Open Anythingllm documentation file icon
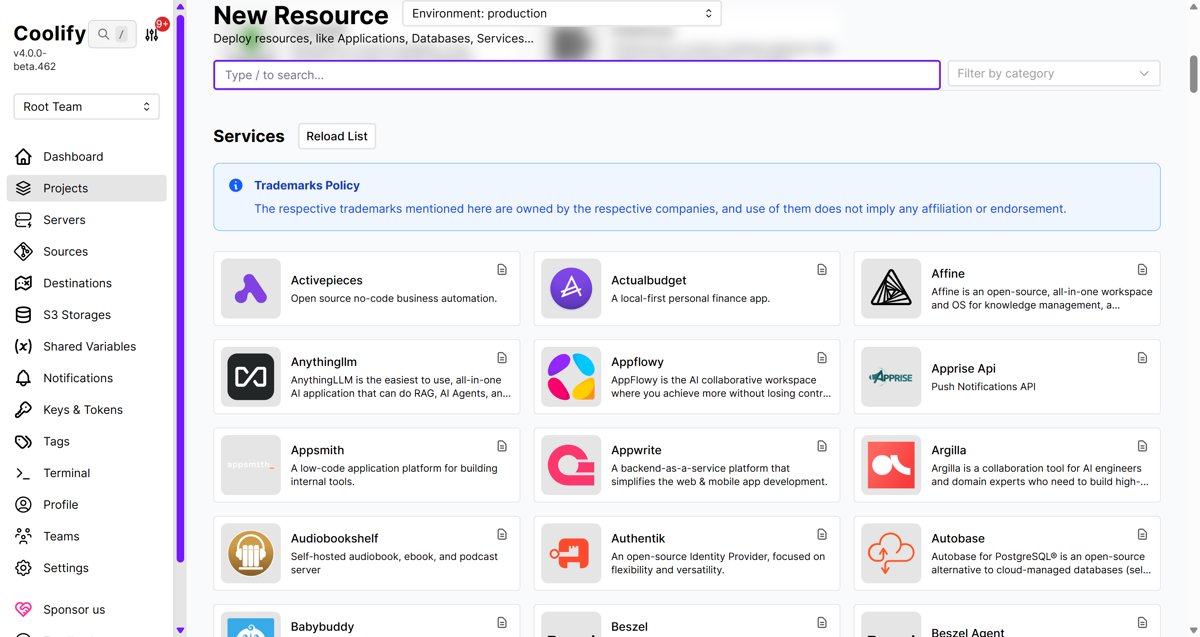 pos(502,358)
